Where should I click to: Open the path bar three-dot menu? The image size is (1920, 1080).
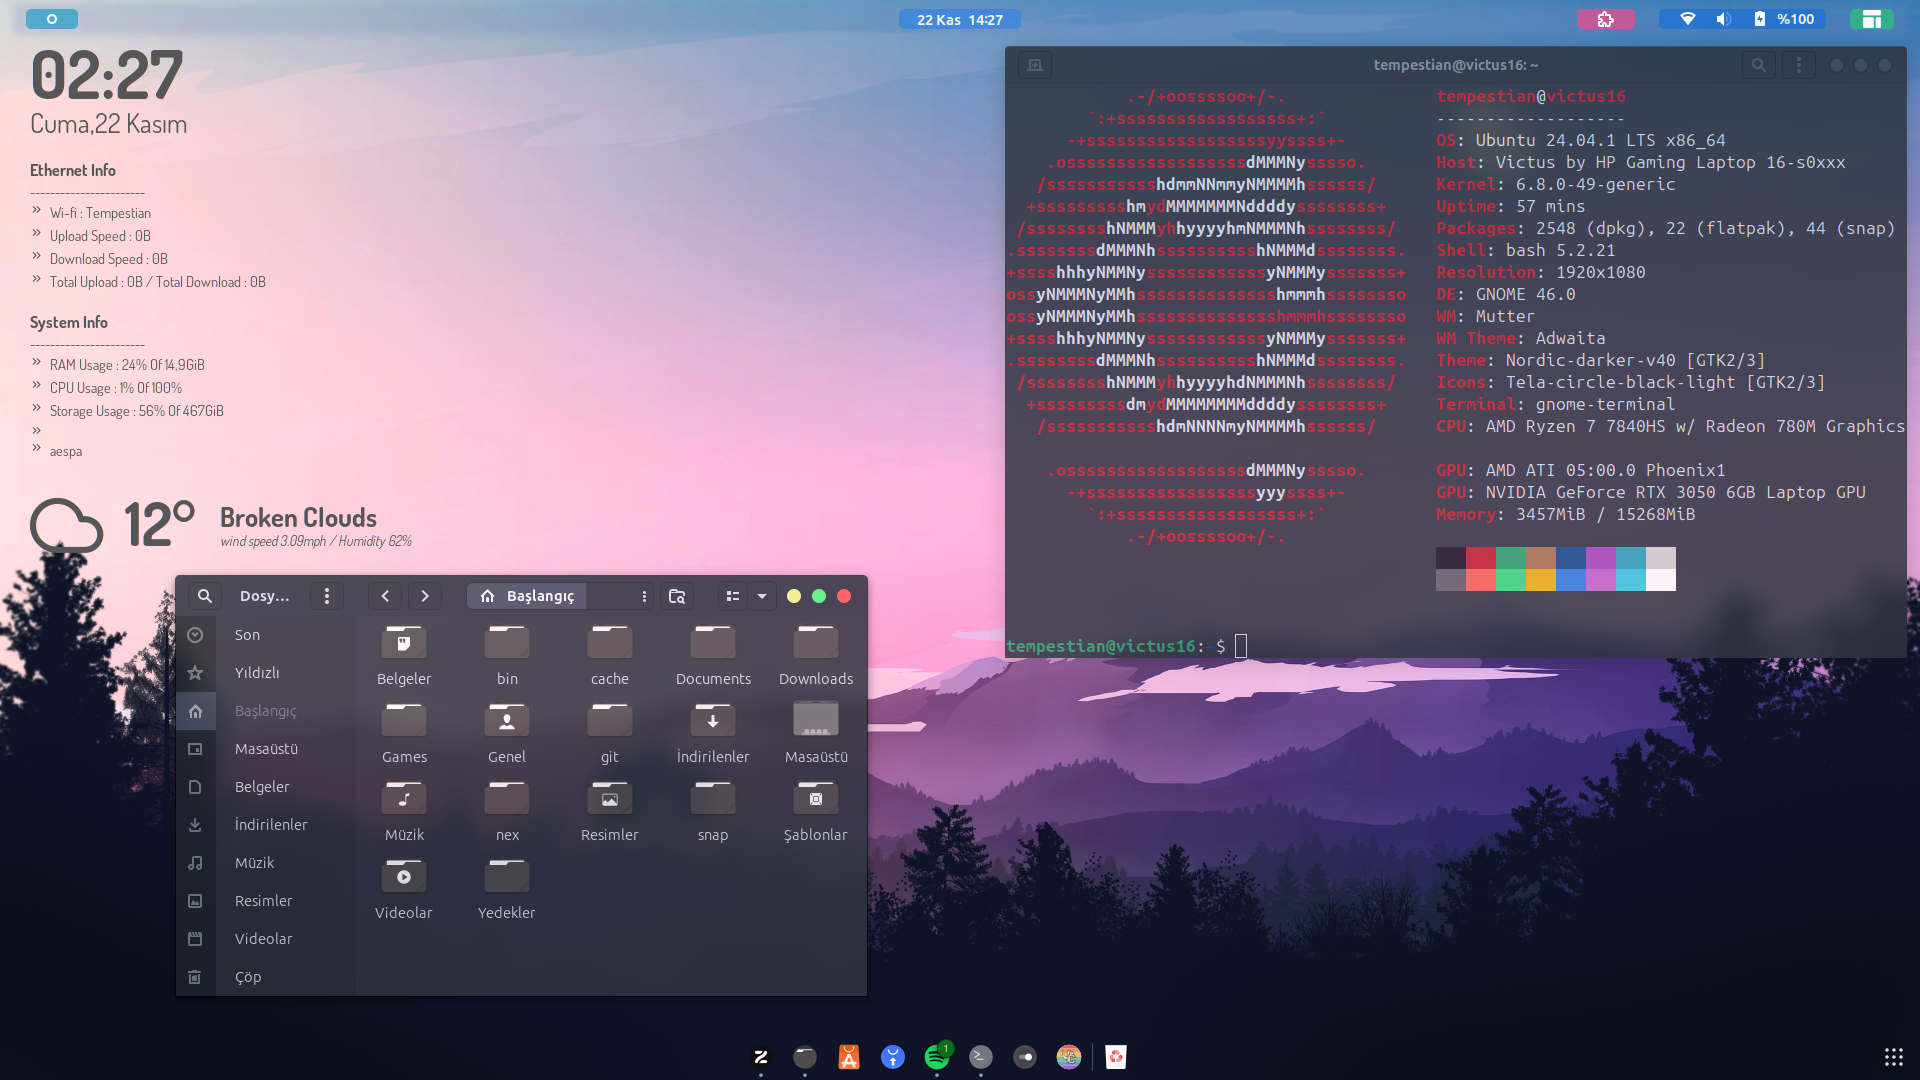click(x=644, y=596)
